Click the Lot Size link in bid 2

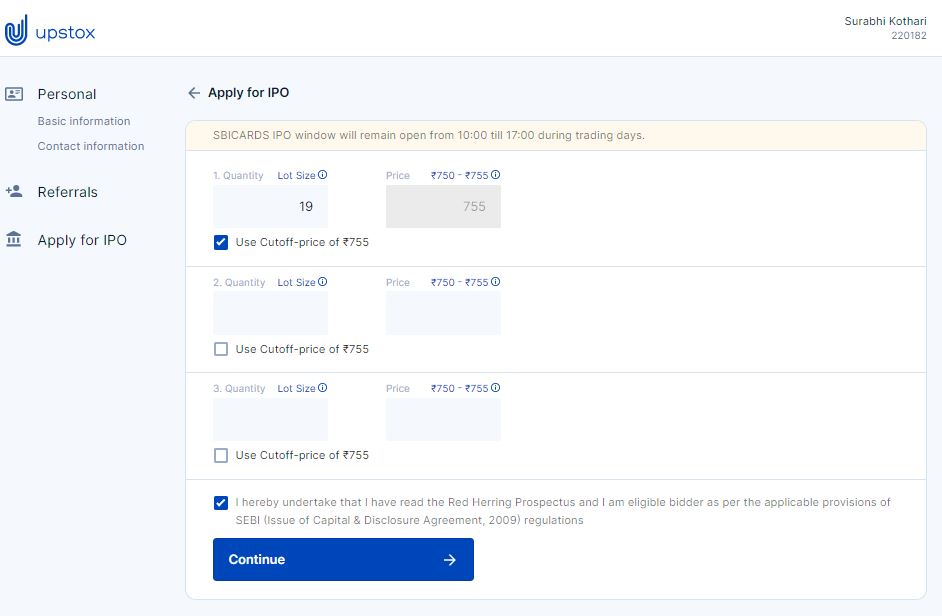pos(296,282)
